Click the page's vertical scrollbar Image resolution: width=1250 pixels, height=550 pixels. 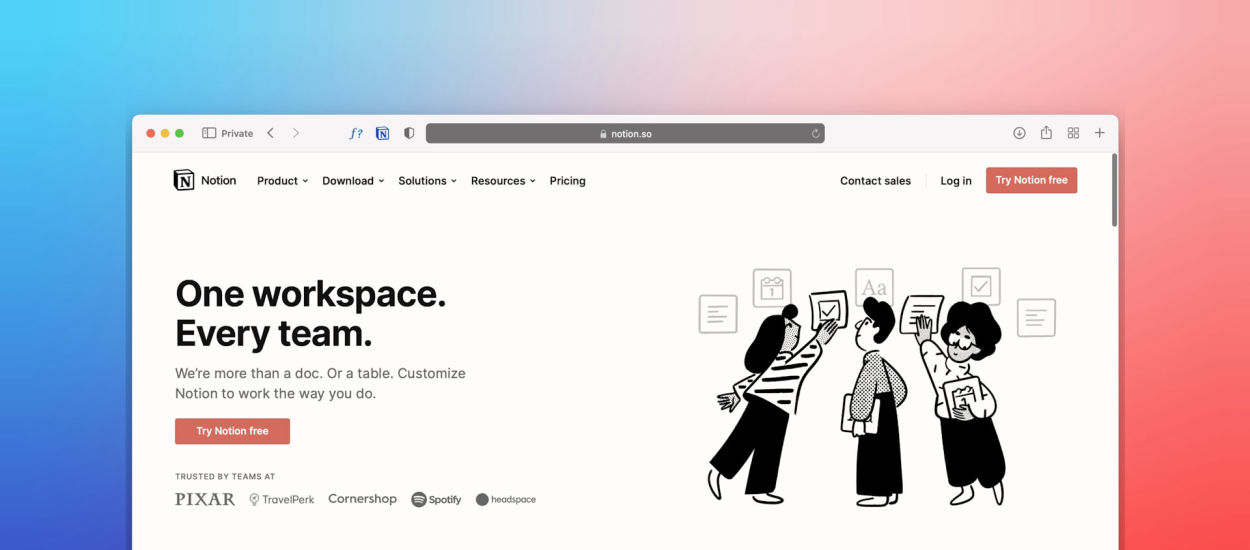[x=1114, y=190]
